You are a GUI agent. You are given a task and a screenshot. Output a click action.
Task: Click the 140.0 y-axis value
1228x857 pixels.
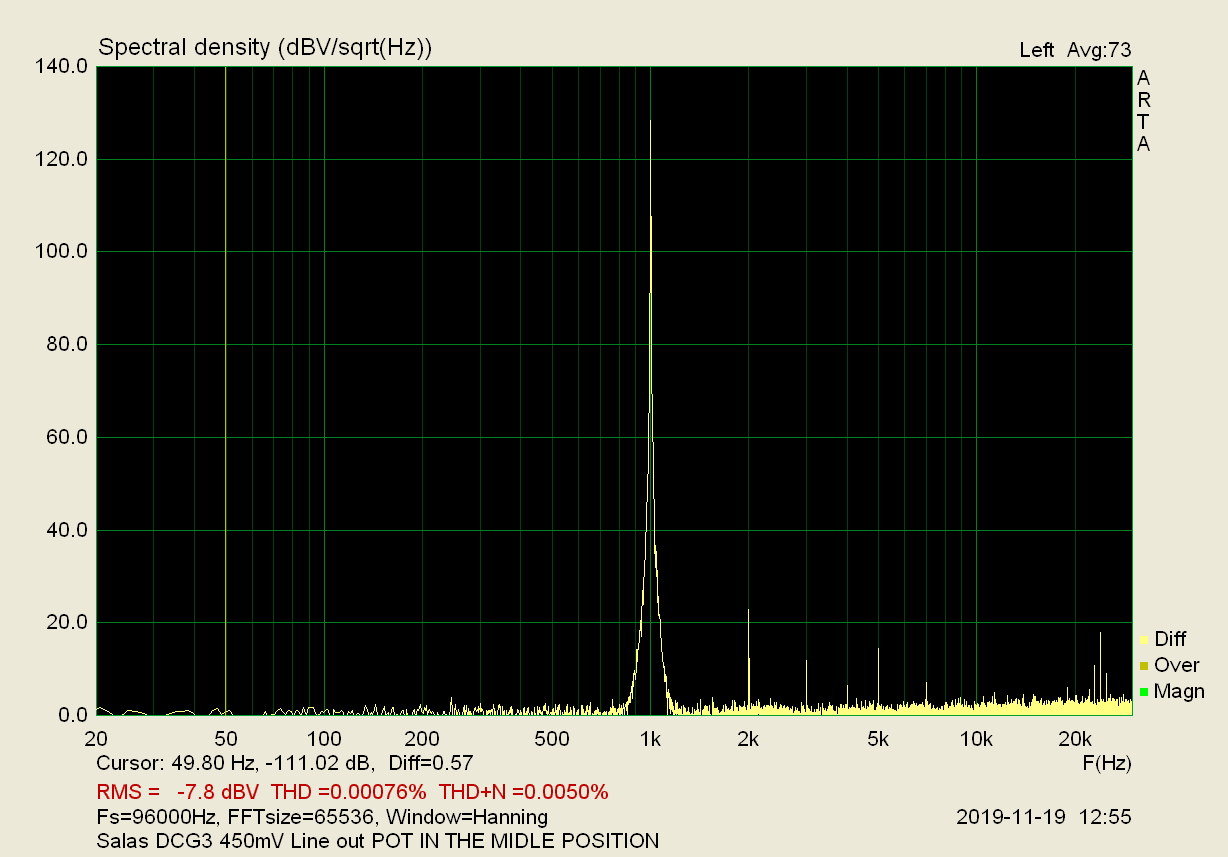(62, 67)
